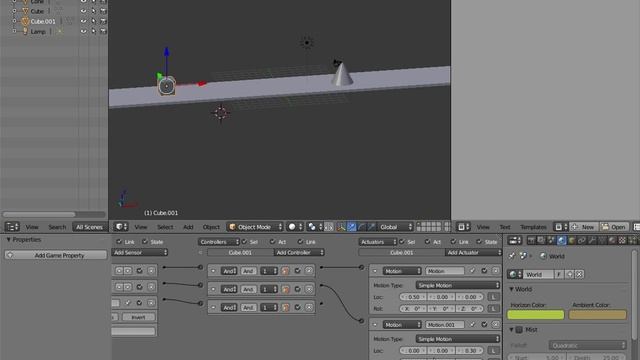The height and width of the screenshot is (360, 640).
Task: Select the Lamp object in outliner
Action: [38, 31]
